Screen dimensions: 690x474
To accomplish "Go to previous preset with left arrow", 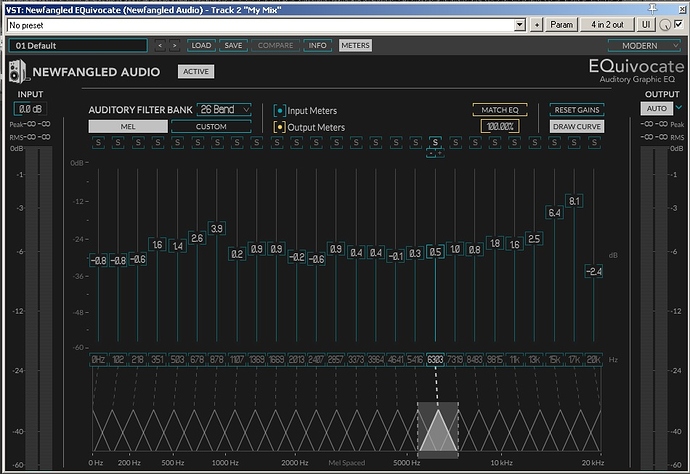I will coord(160,45).
